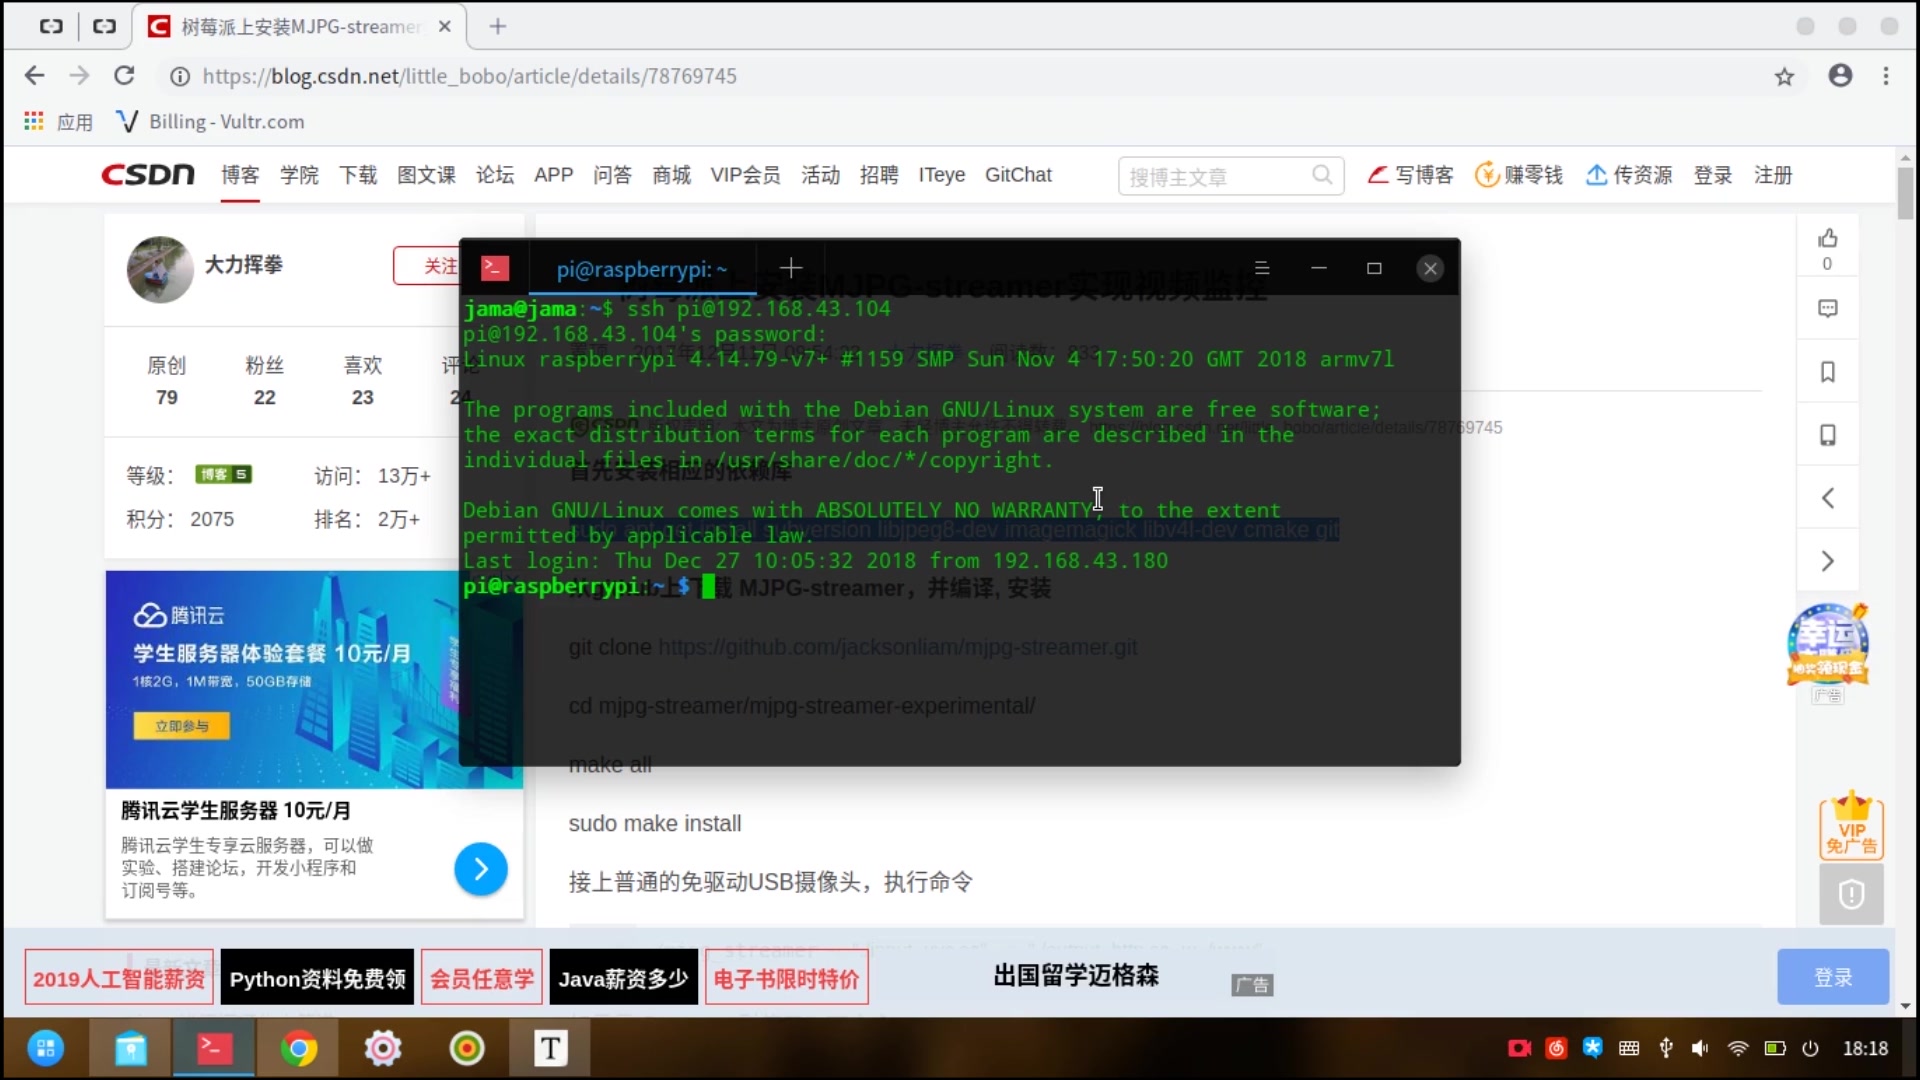
Task: Click the 2019人工智能薪资 banner link
Action: pos(119,978)
